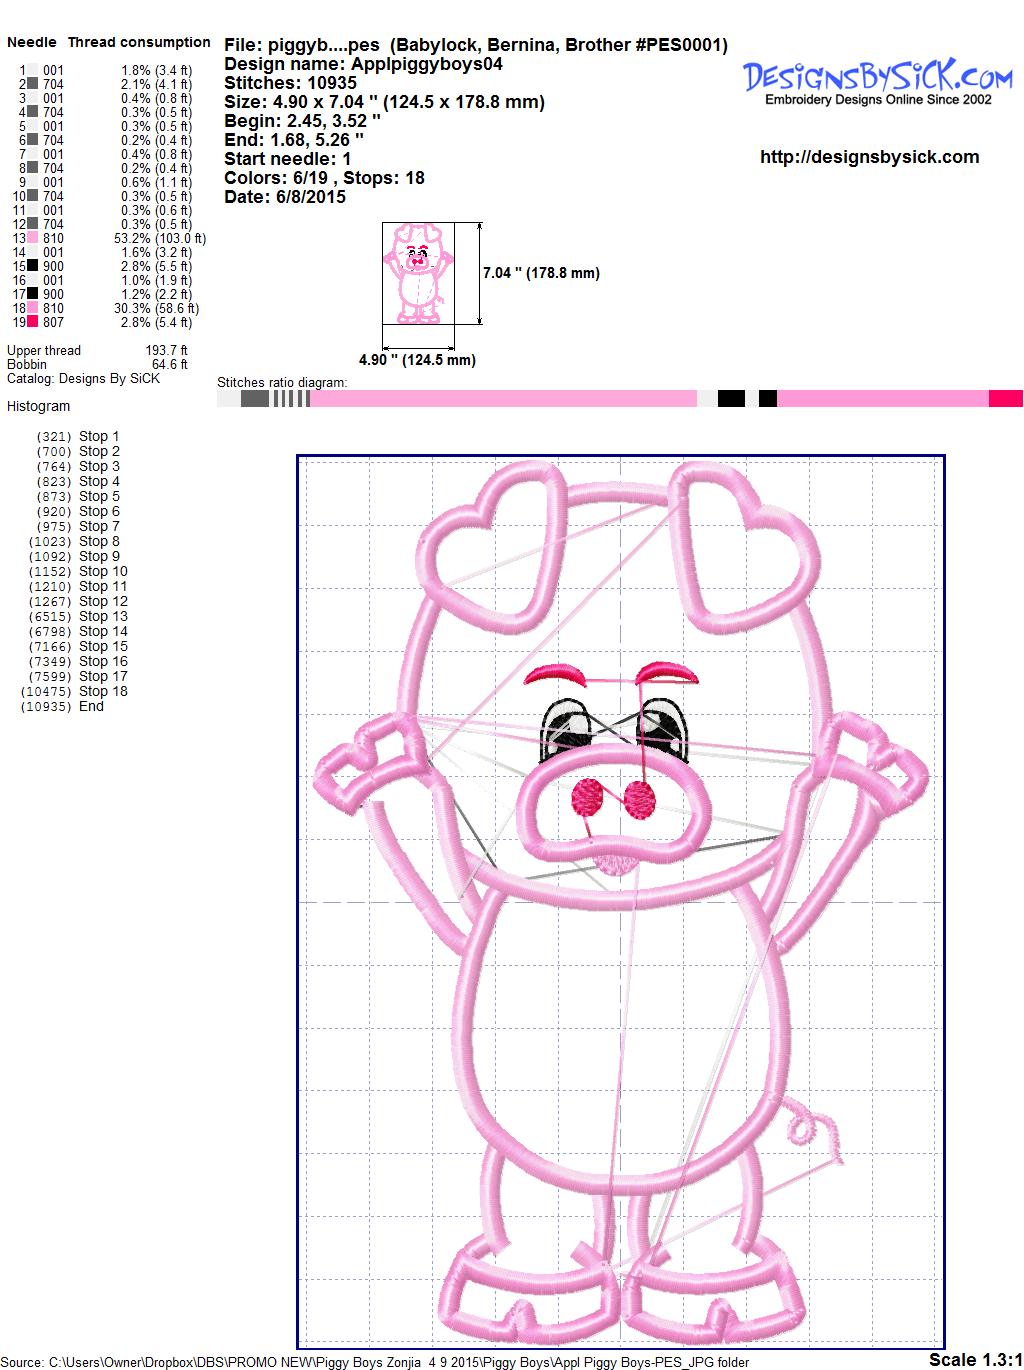This screenshot has width=1024, height=1370.
Task: Select the black swatch for needle 15
Action: pyautogui.click(x=33, y=266)
